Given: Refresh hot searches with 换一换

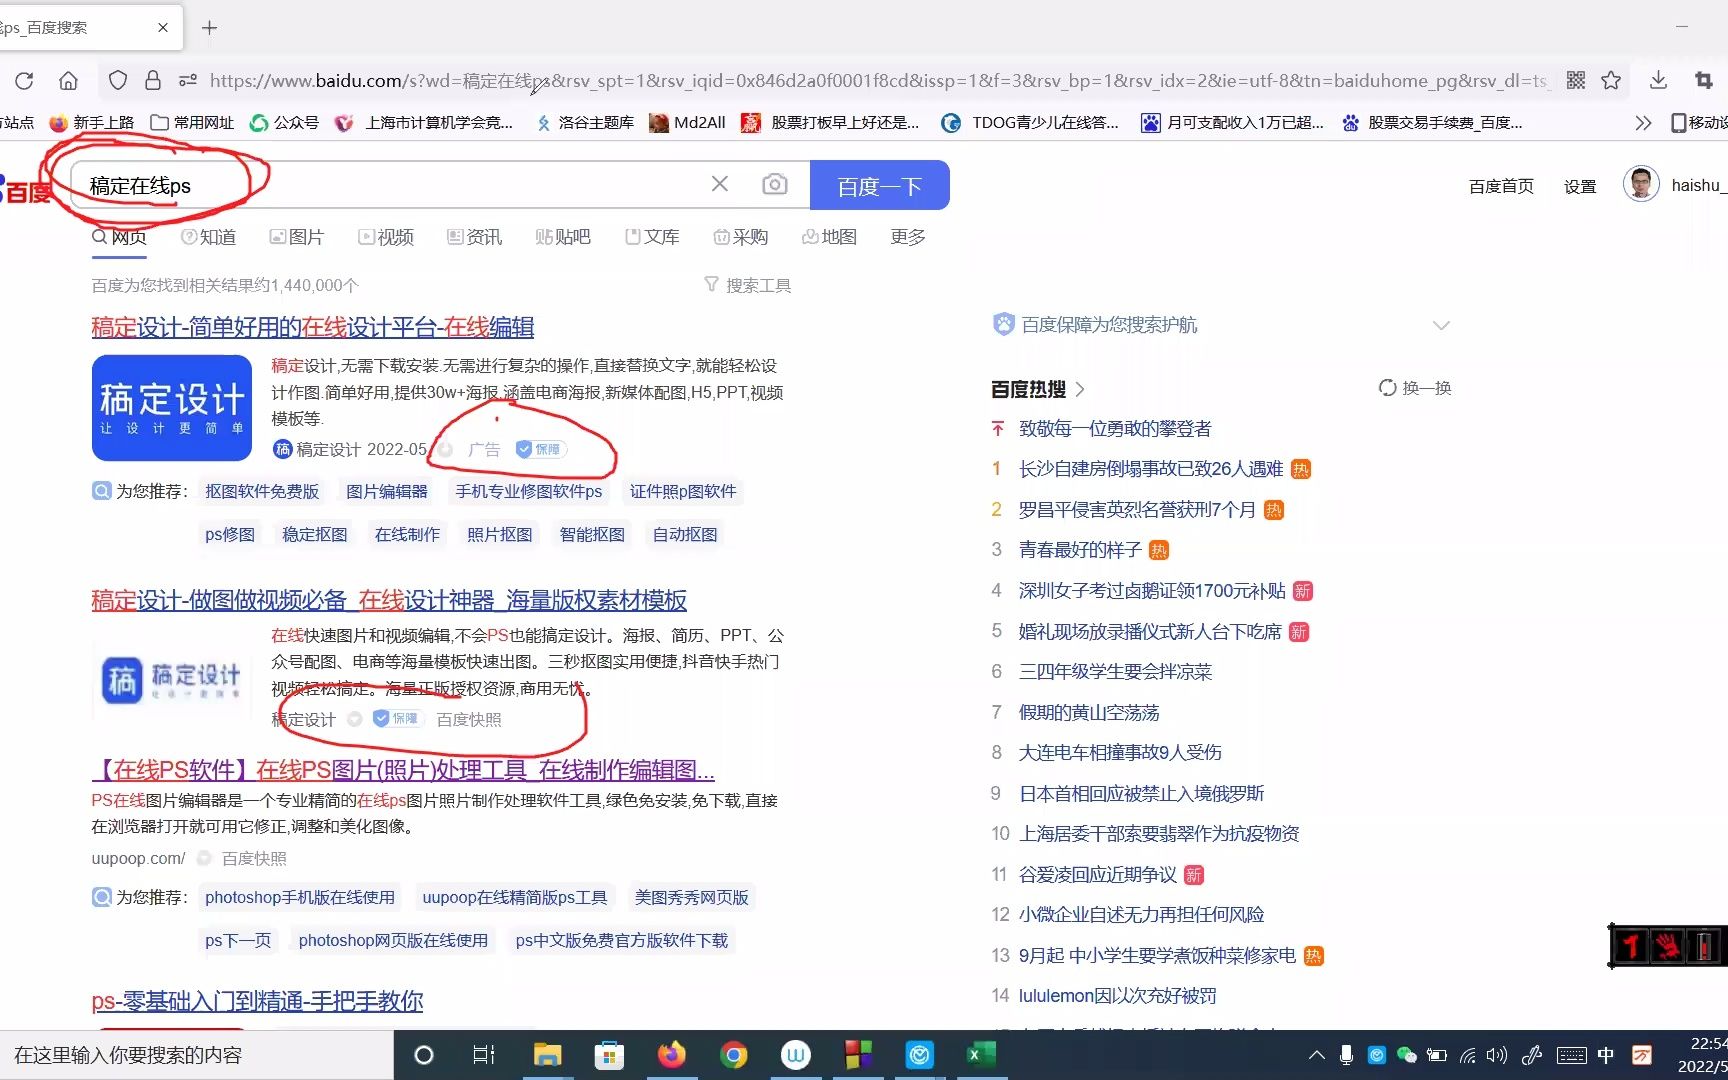Looking at the screenshot, I should (1415, 388).
